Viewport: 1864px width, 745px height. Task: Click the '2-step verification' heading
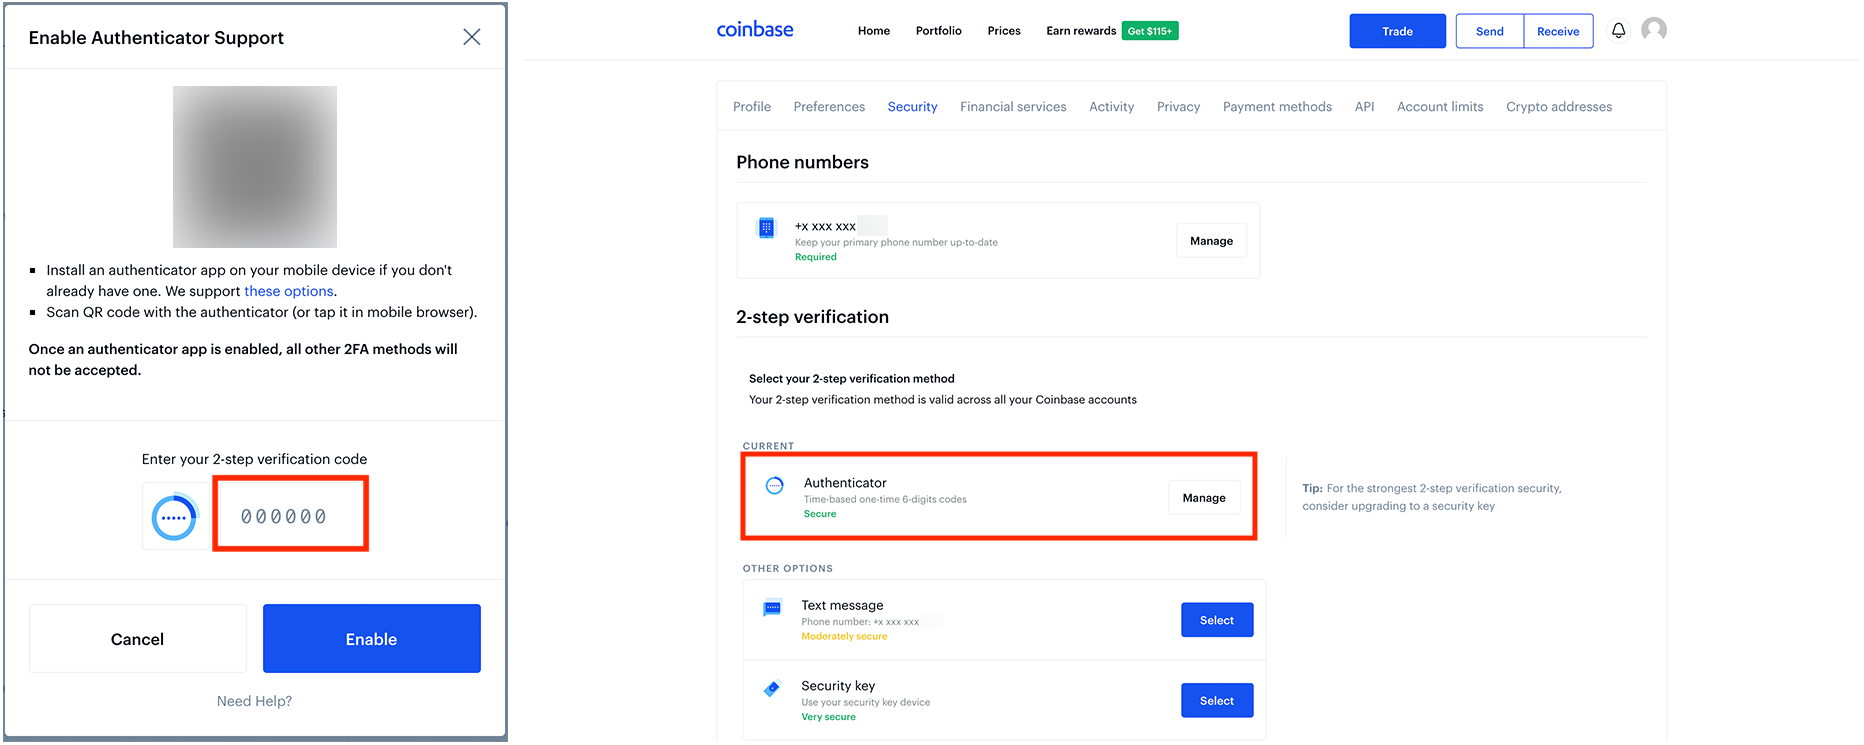click(x=812, y=317)
